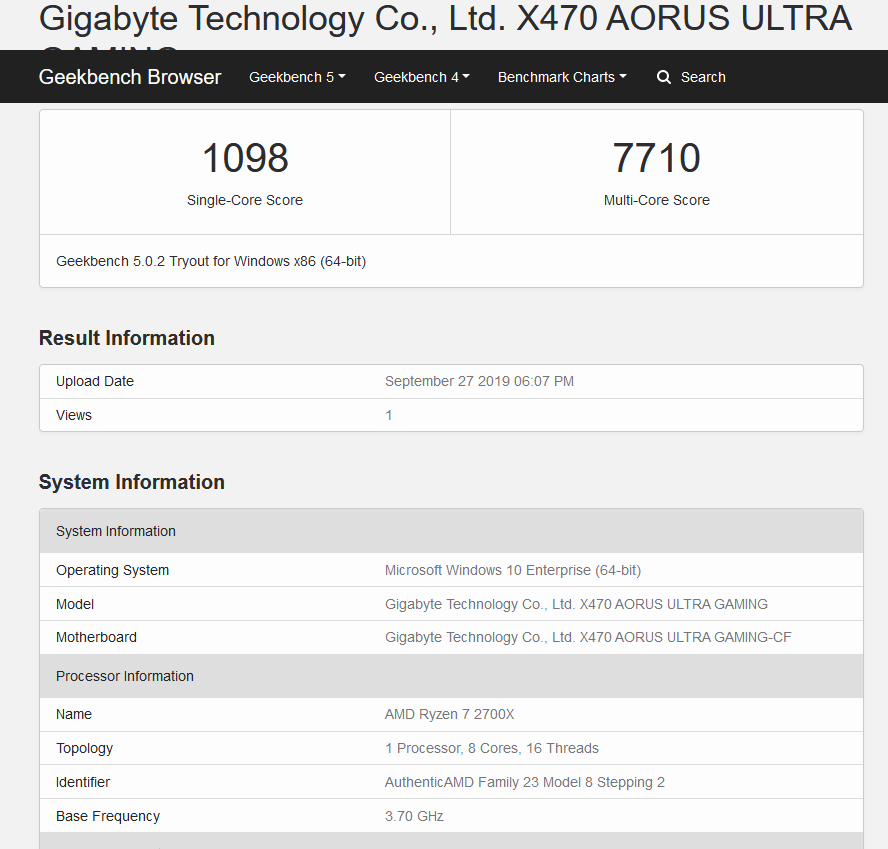
Task: Select 1 Processor, 8 Cores, 16 Threads value
Action: pos(492,748)
